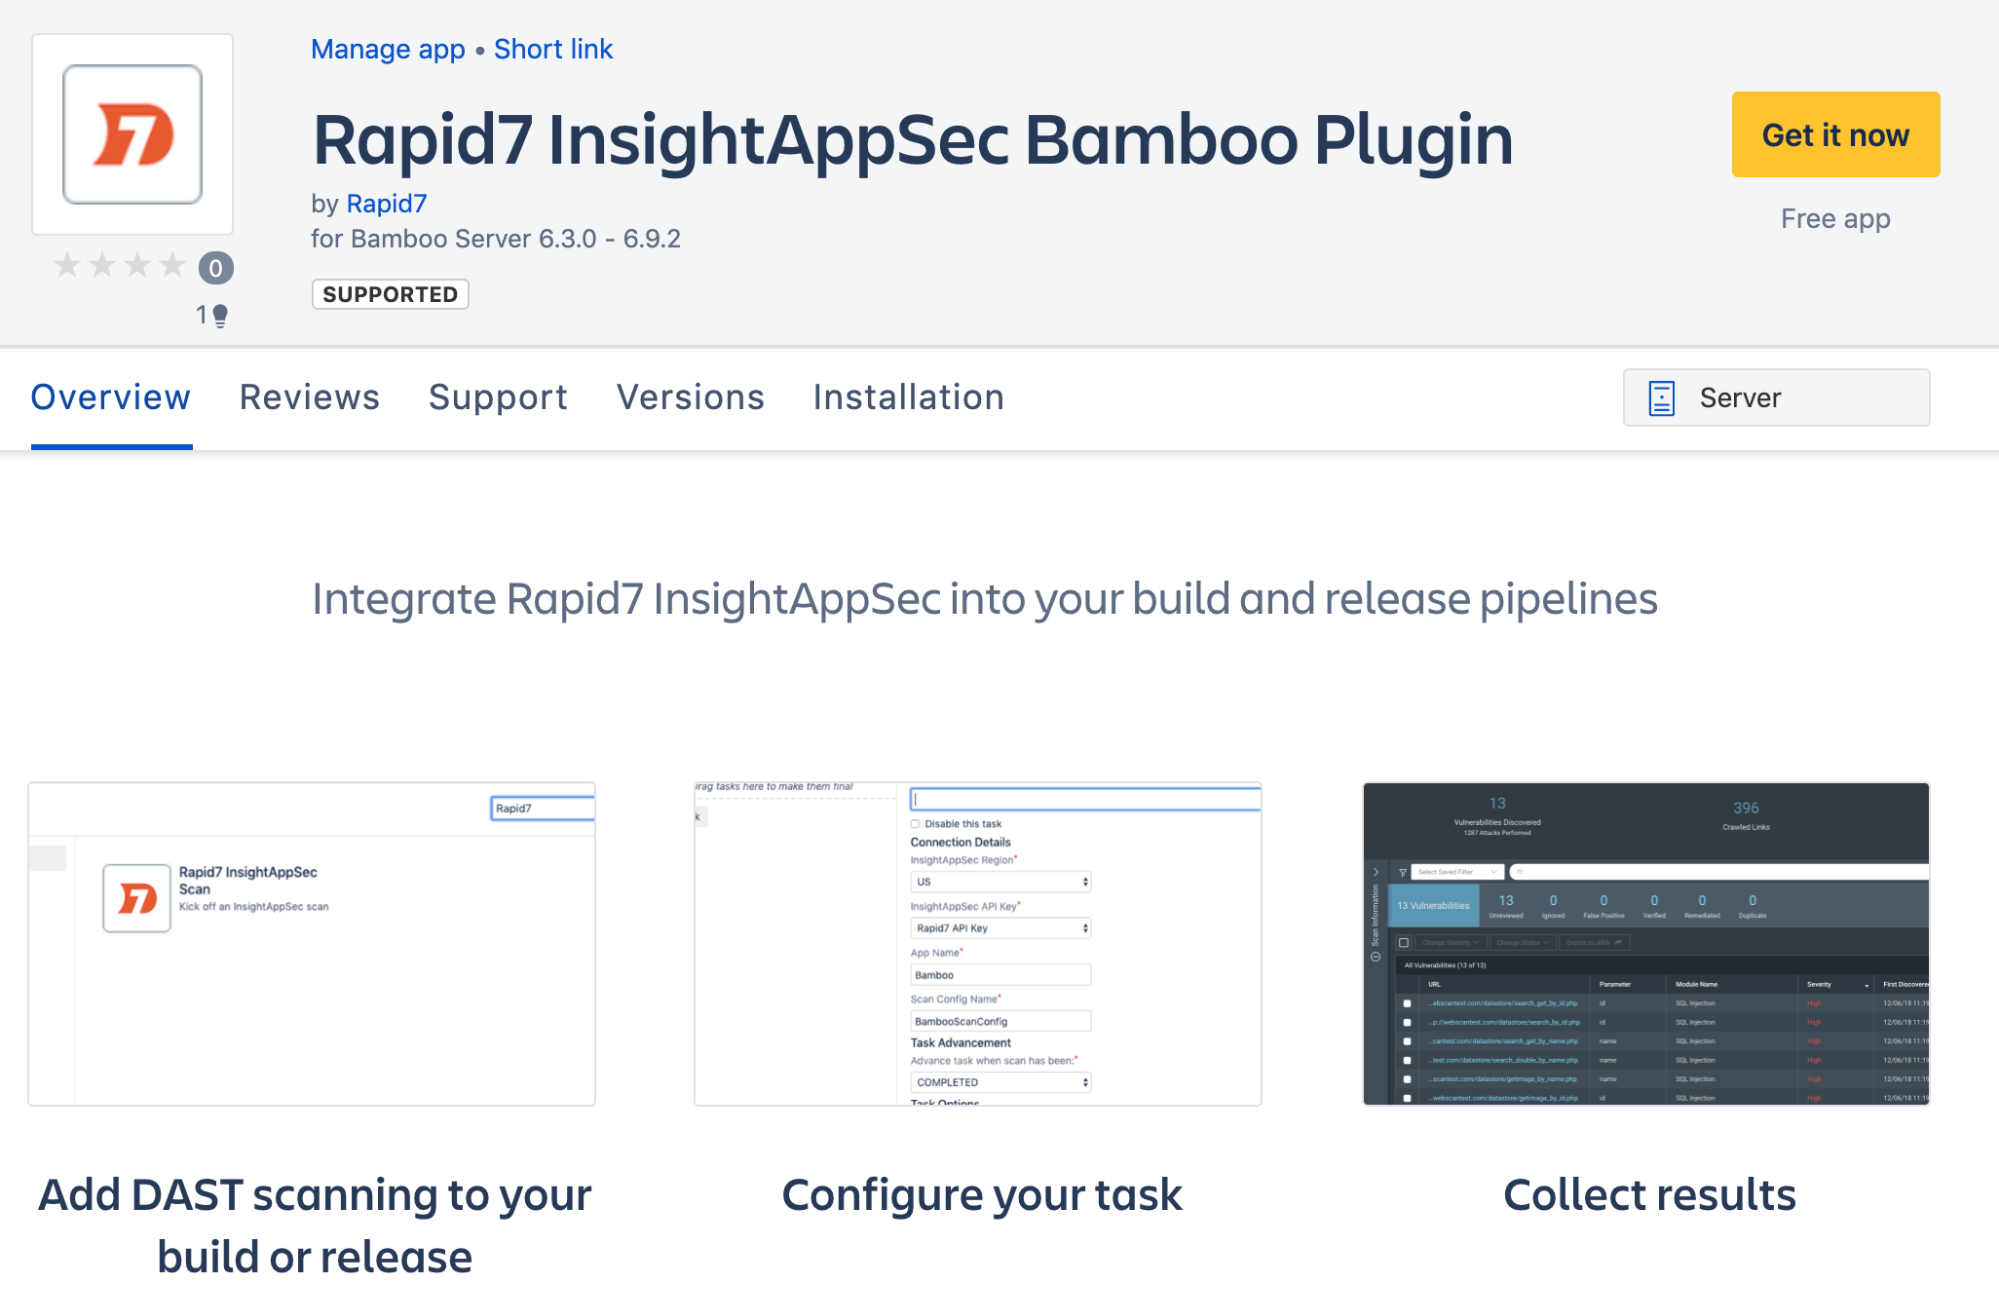1999x1292 pixels.
Task: Open the Add DAST scanning screenshot thumbnail
Action: [x=312, y=943]
